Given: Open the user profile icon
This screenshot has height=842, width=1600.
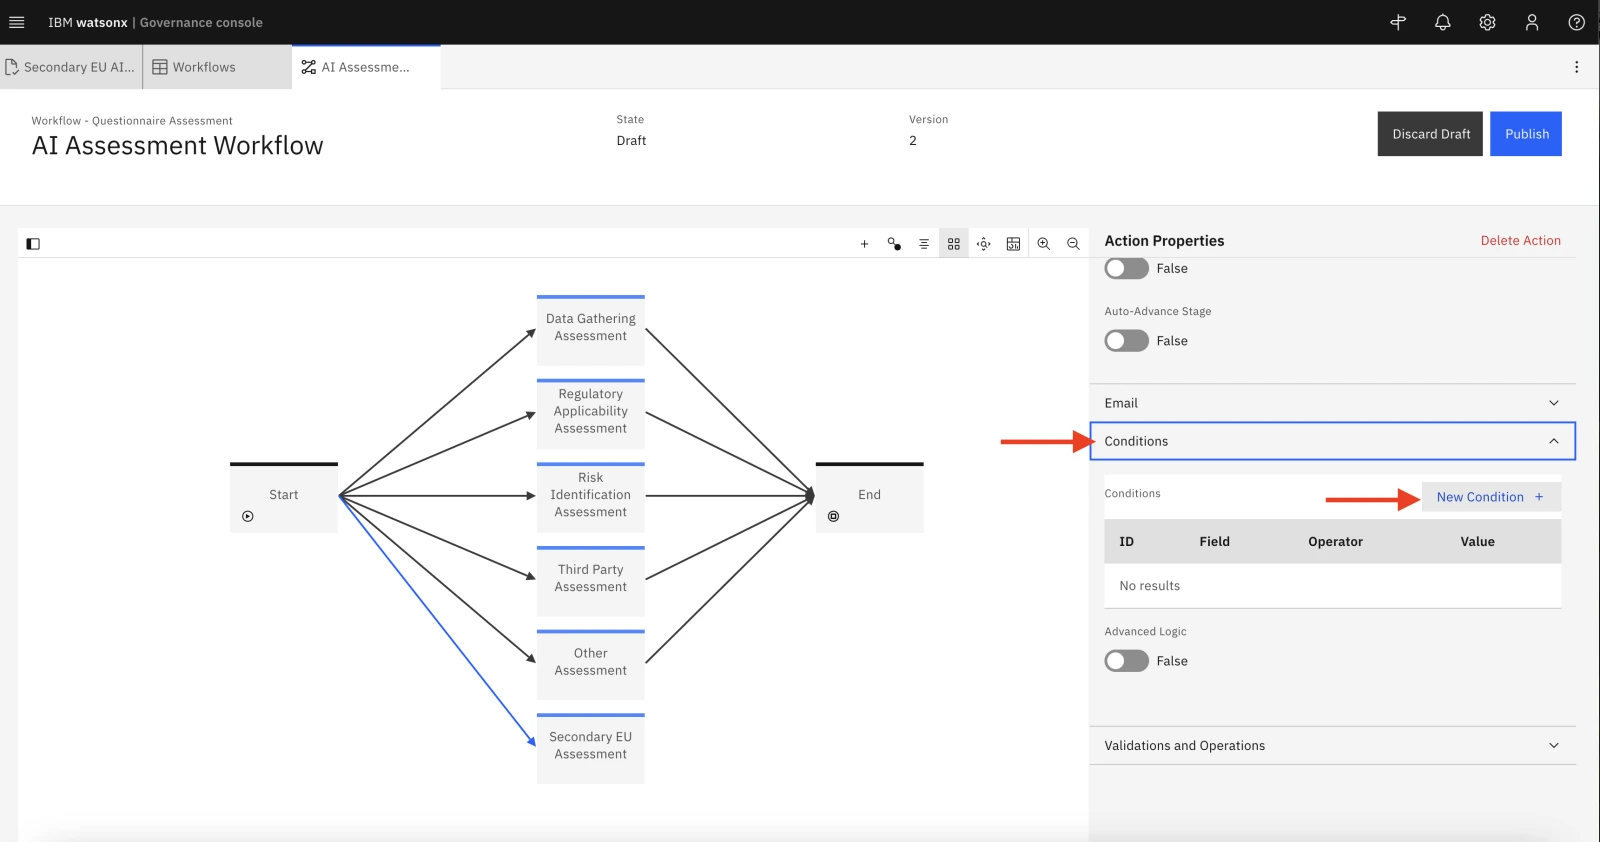Looking at the screenshot, I should (1531, 22).
